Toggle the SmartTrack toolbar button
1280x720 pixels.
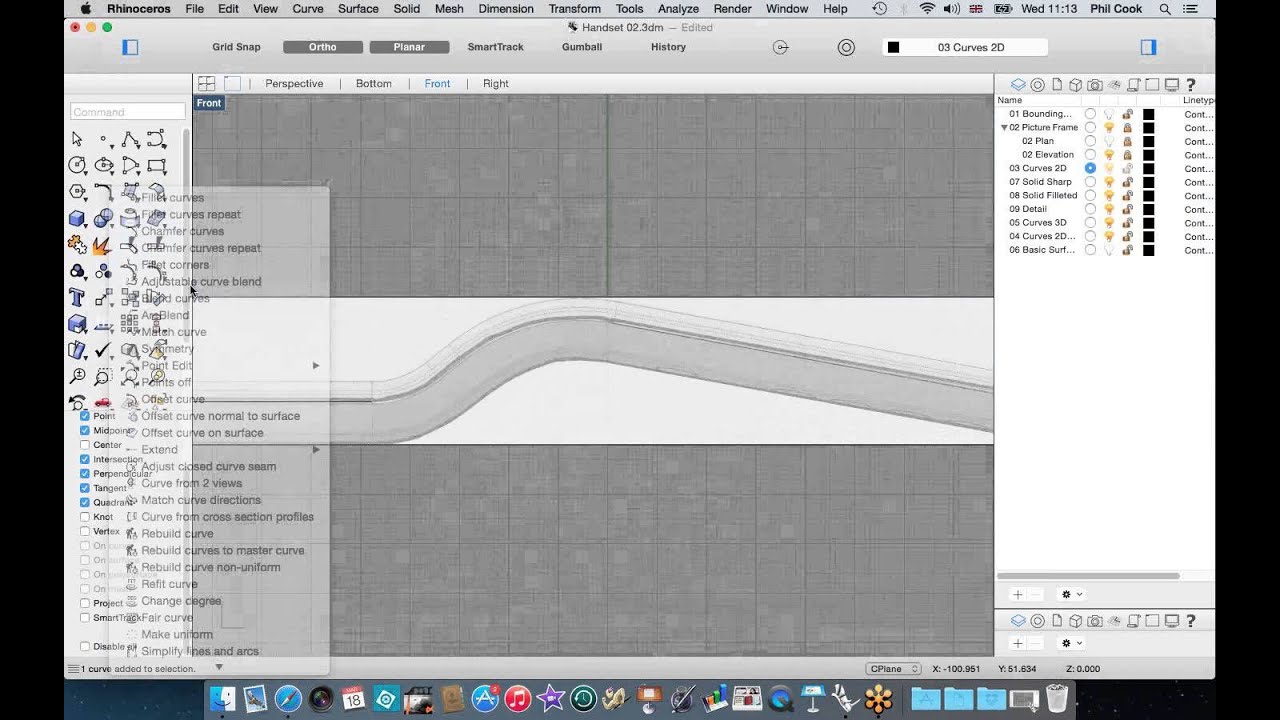(496, 47)
